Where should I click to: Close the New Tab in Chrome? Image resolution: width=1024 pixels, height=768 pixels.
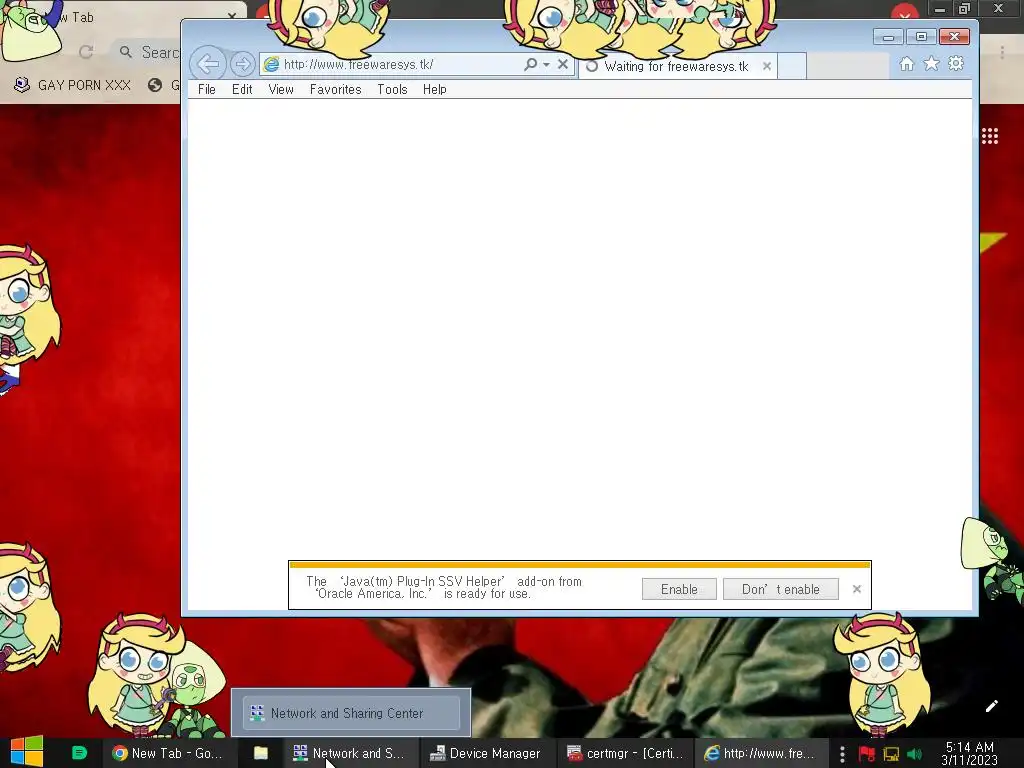click(232, 15)
